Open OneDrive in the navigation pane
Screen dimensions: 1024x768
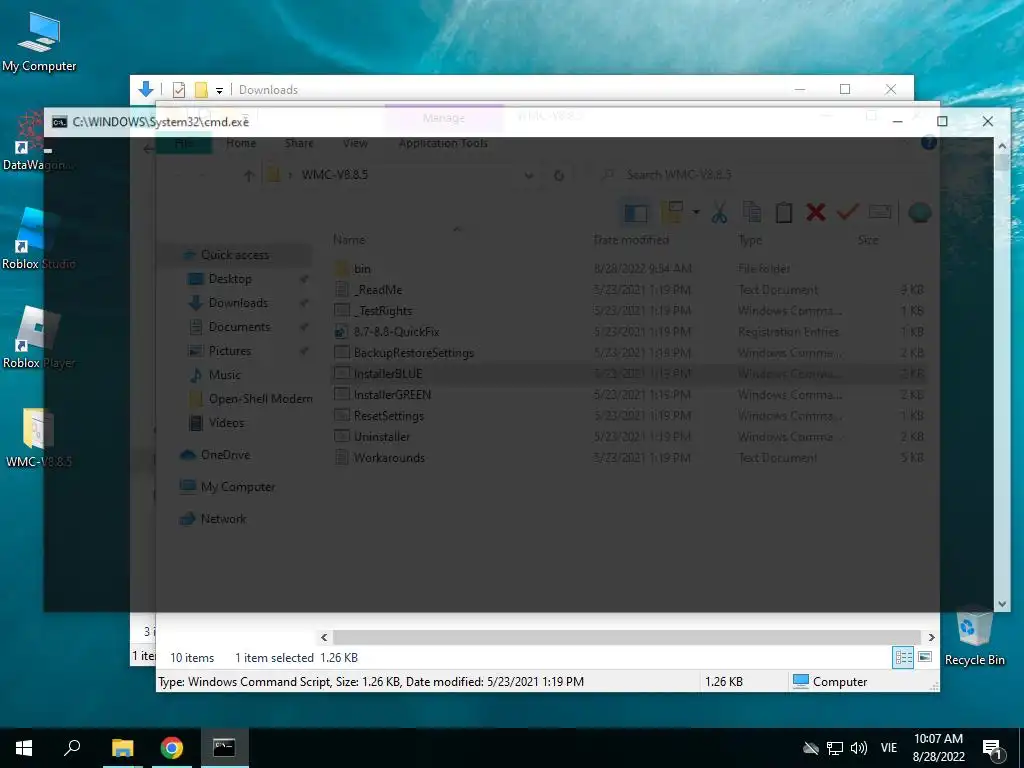coord(225,455)
